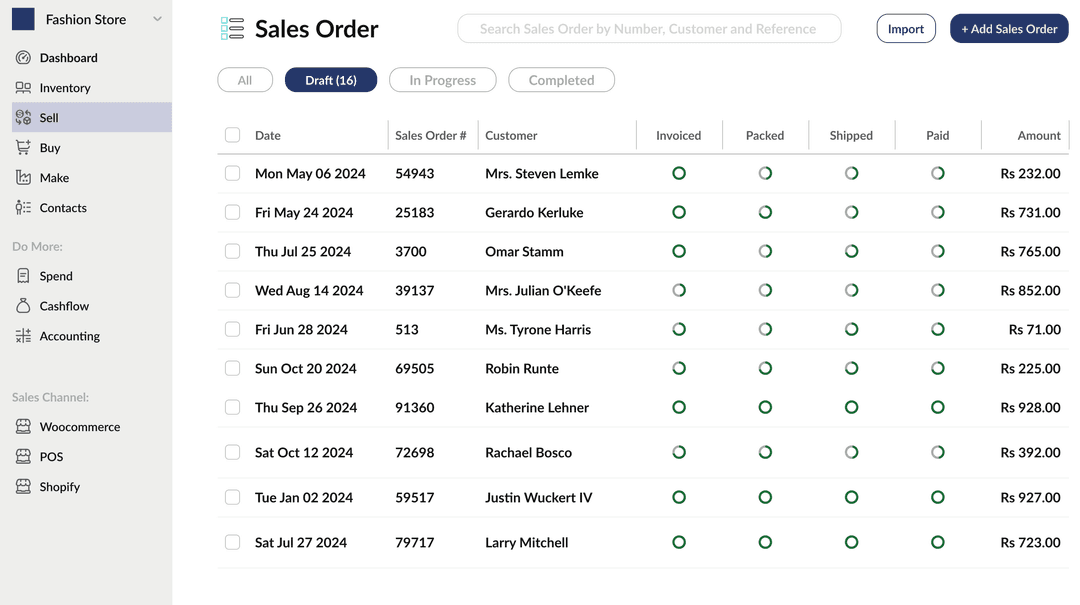Select the Make factory icon
The width and height of the screenshot is (1080, 605).
[x=23, y=178]
